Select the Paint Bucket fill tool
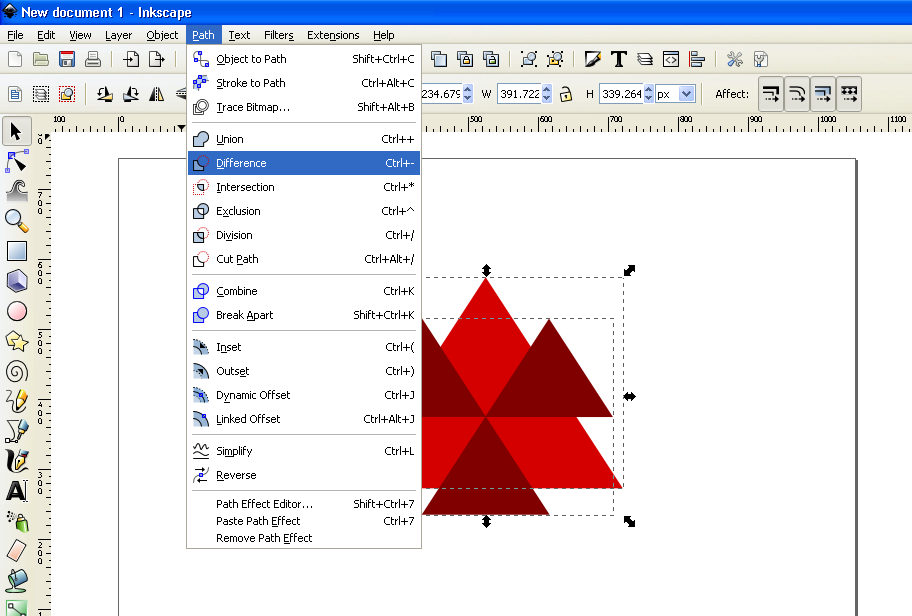 pyautogui.click(x=16, y=581)
